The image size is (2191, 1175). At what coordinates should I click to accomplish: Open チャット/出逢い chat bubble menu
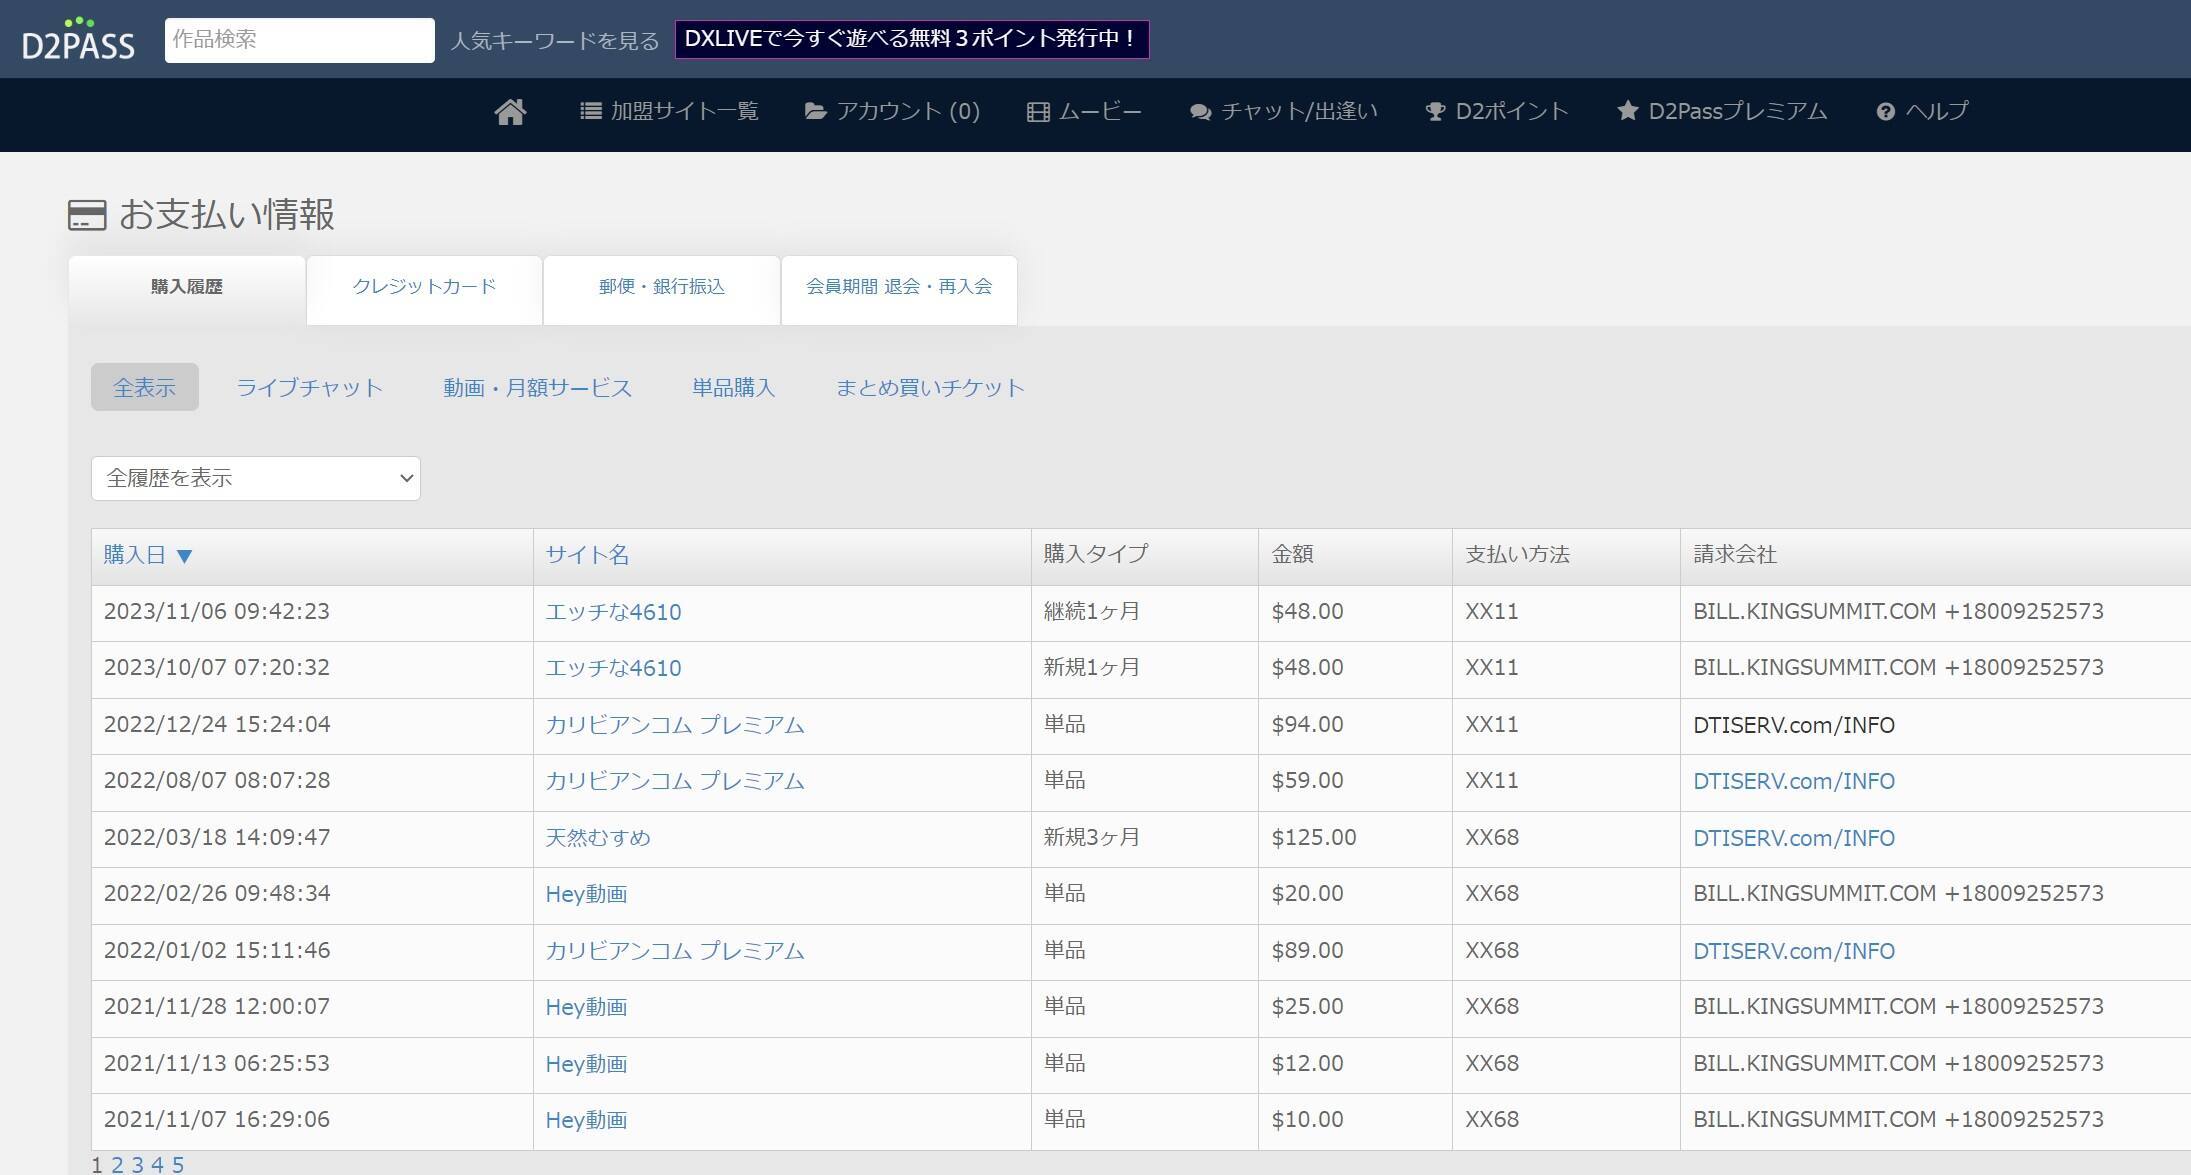pyautogui.click(x=1283, y=112)
